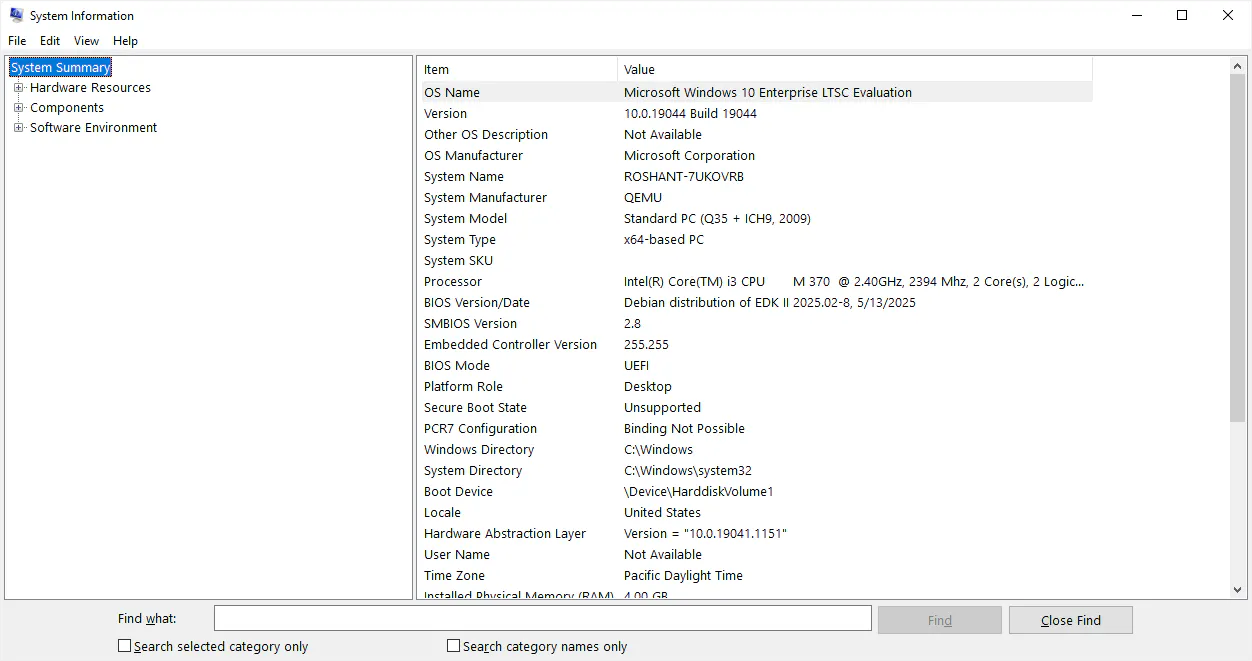Select the SMBIOS Version row

[x=755, y=323]
